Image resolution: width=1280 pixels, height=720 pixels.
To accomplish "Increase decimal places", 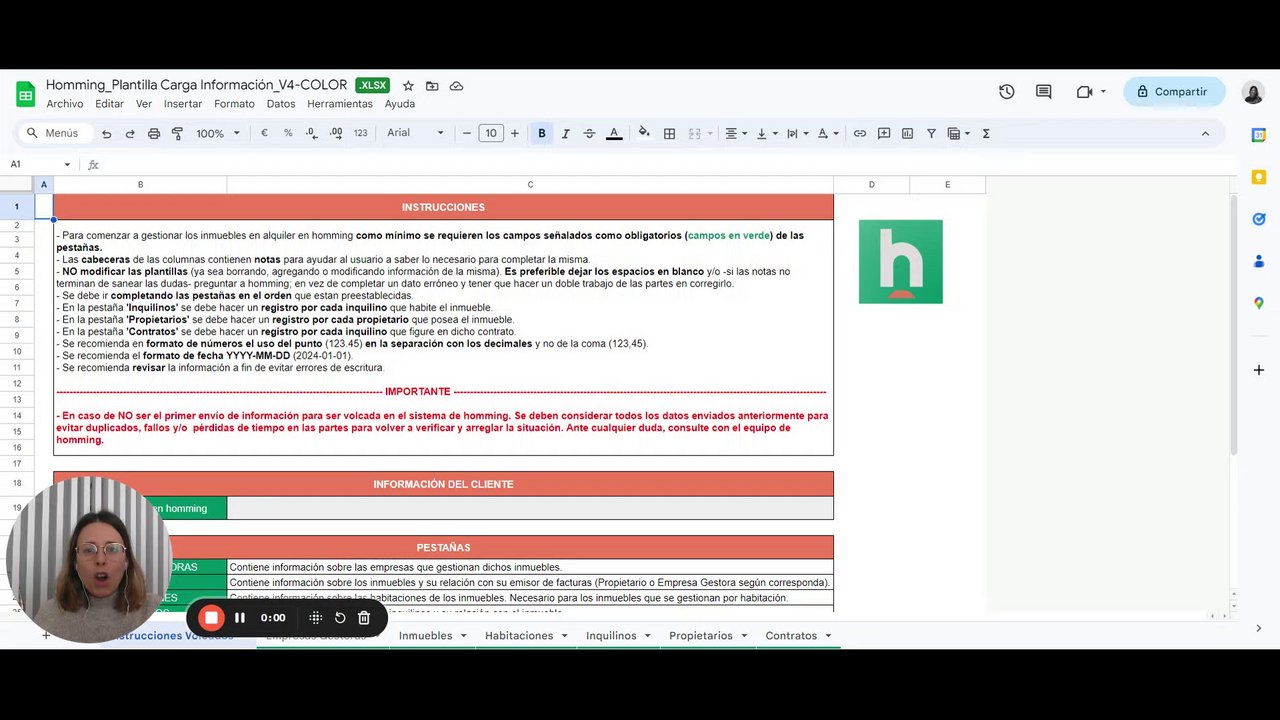I will [x=336, y=133].
